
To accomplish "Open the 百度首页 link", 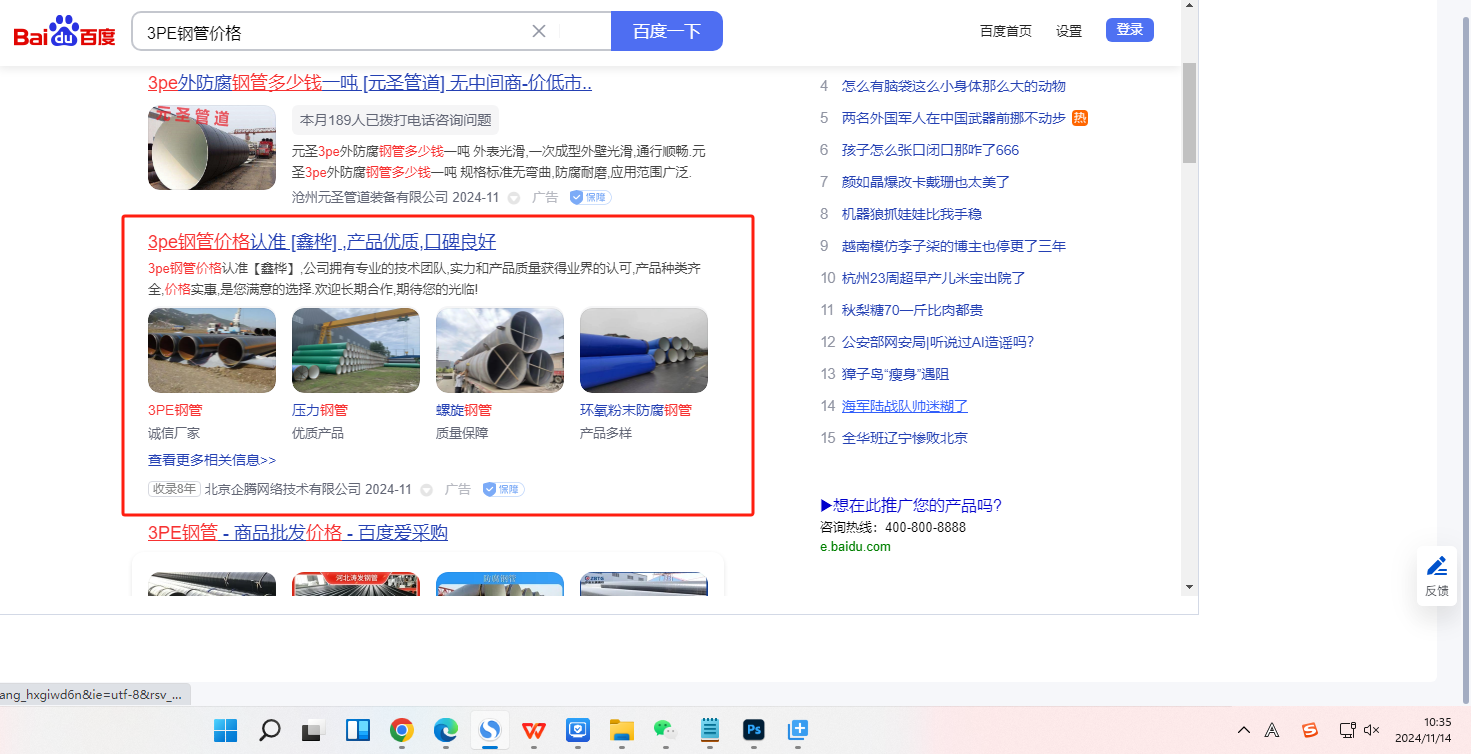I will pos(1006,31).
